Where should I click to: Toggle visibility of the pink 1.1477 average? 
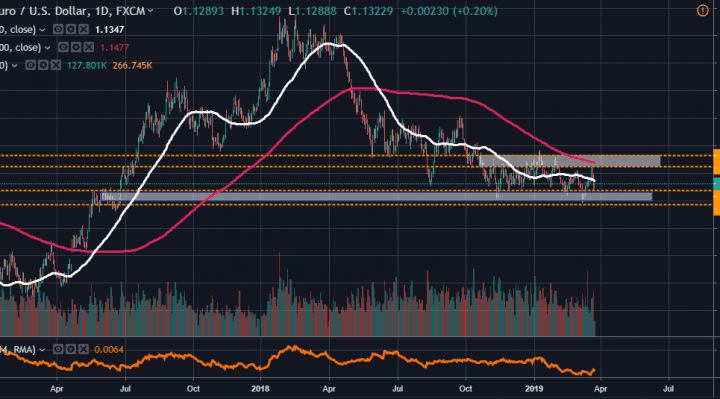coord(63,47)
